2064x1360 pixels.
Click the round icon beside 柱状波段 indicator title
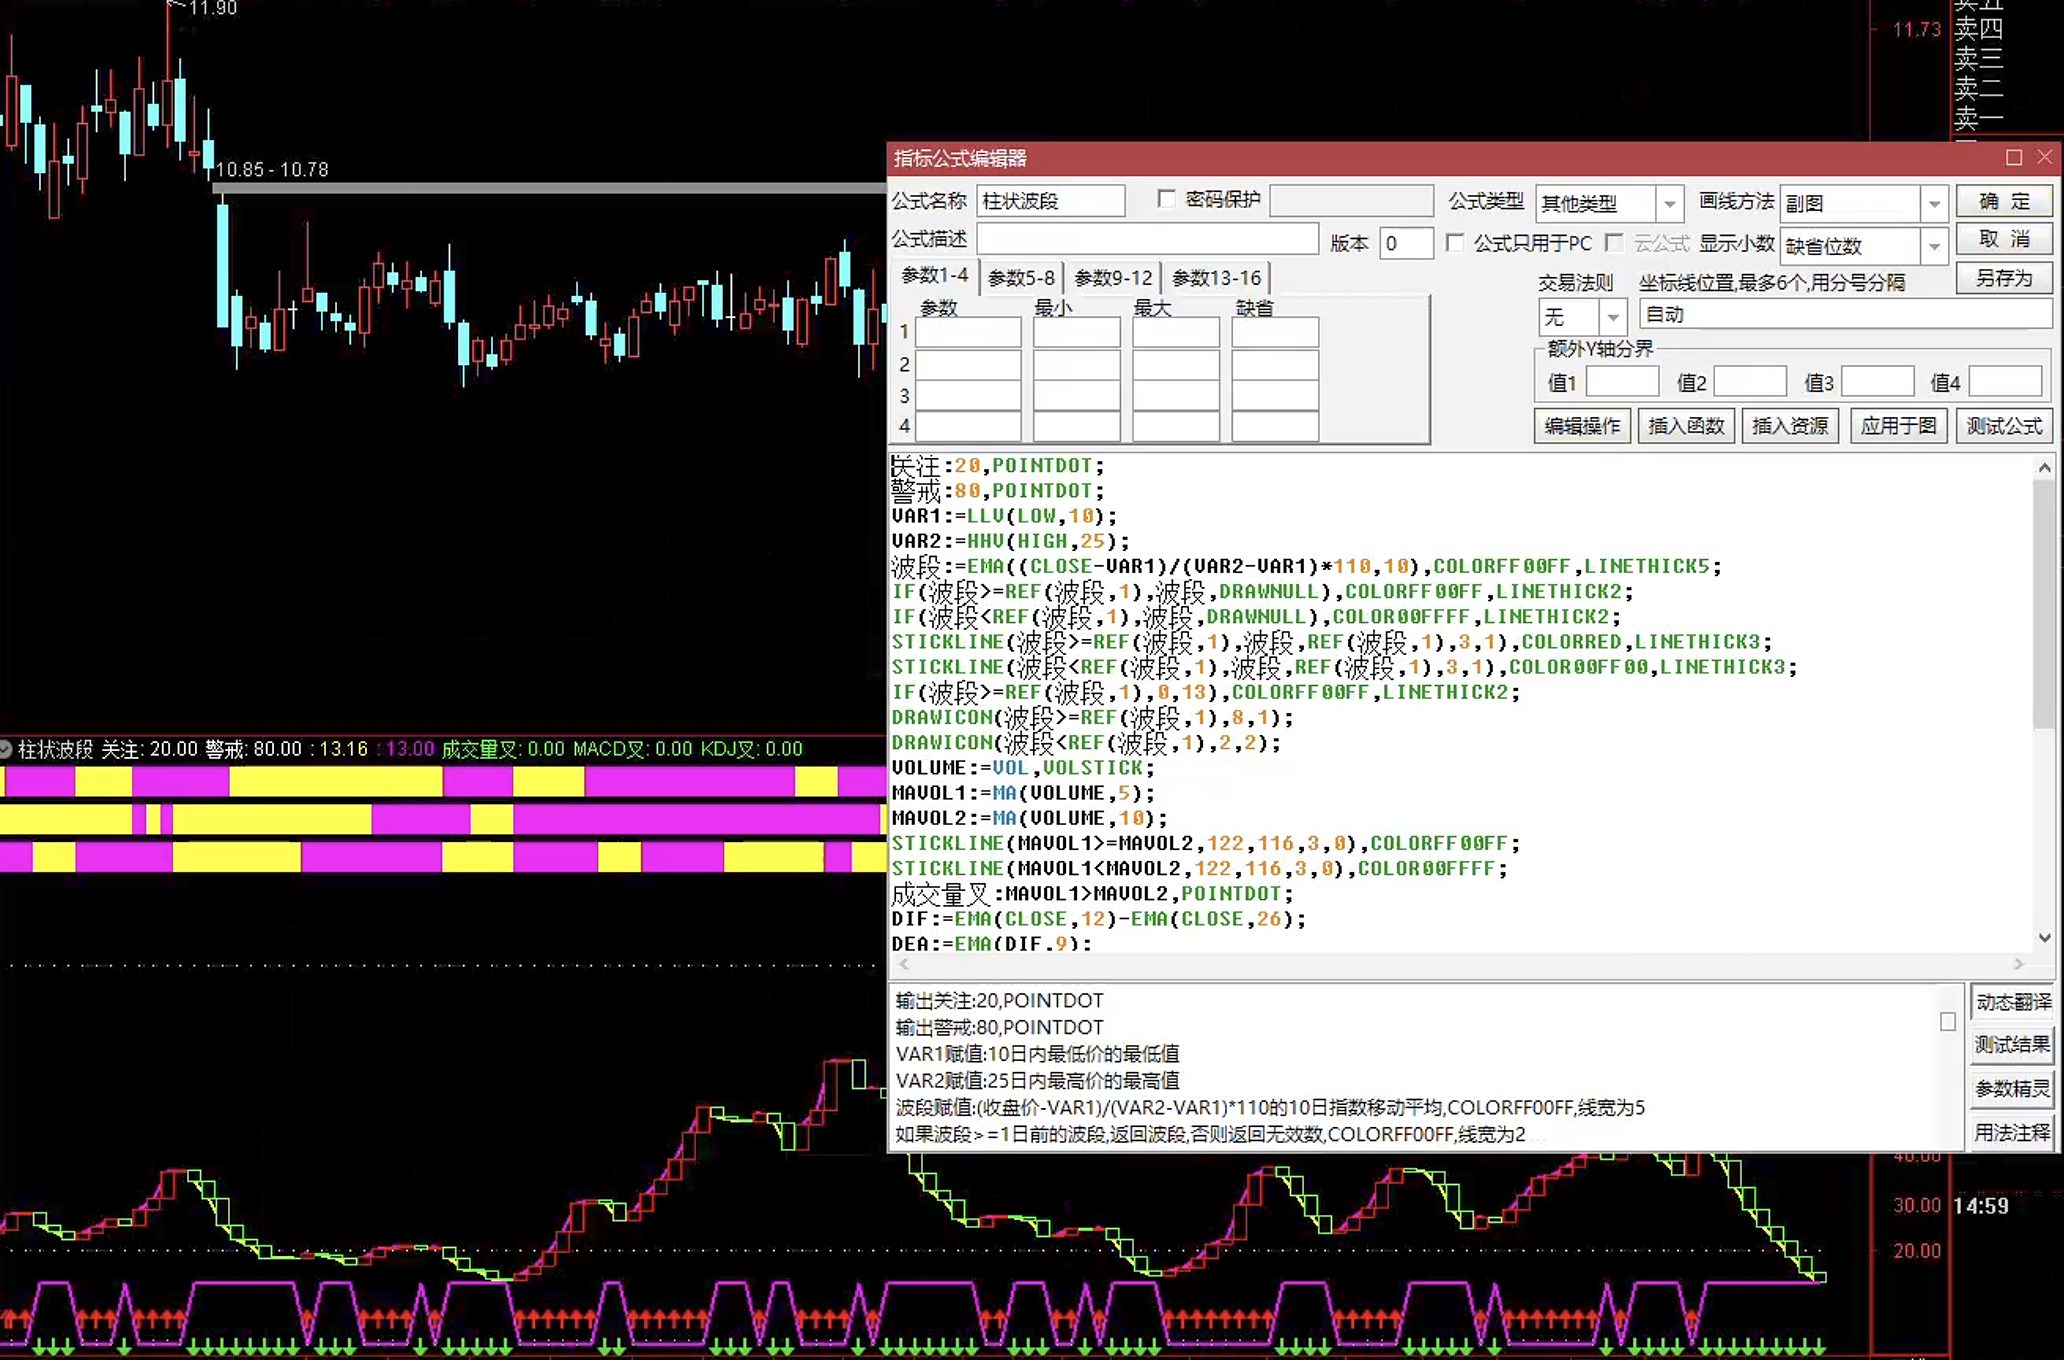pos(6,749)
